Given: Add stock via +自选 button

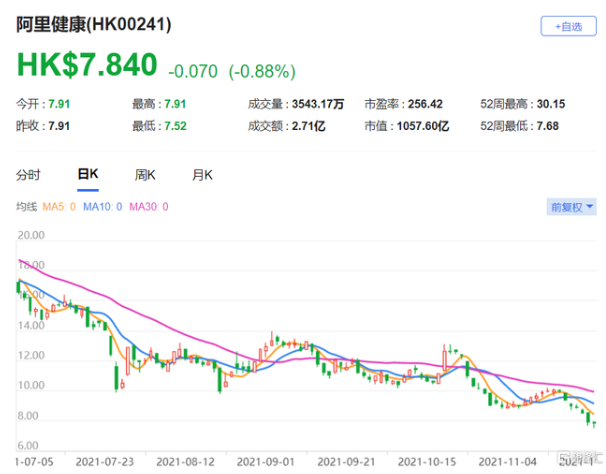Looking at the screenshot, I should (568, 26).
